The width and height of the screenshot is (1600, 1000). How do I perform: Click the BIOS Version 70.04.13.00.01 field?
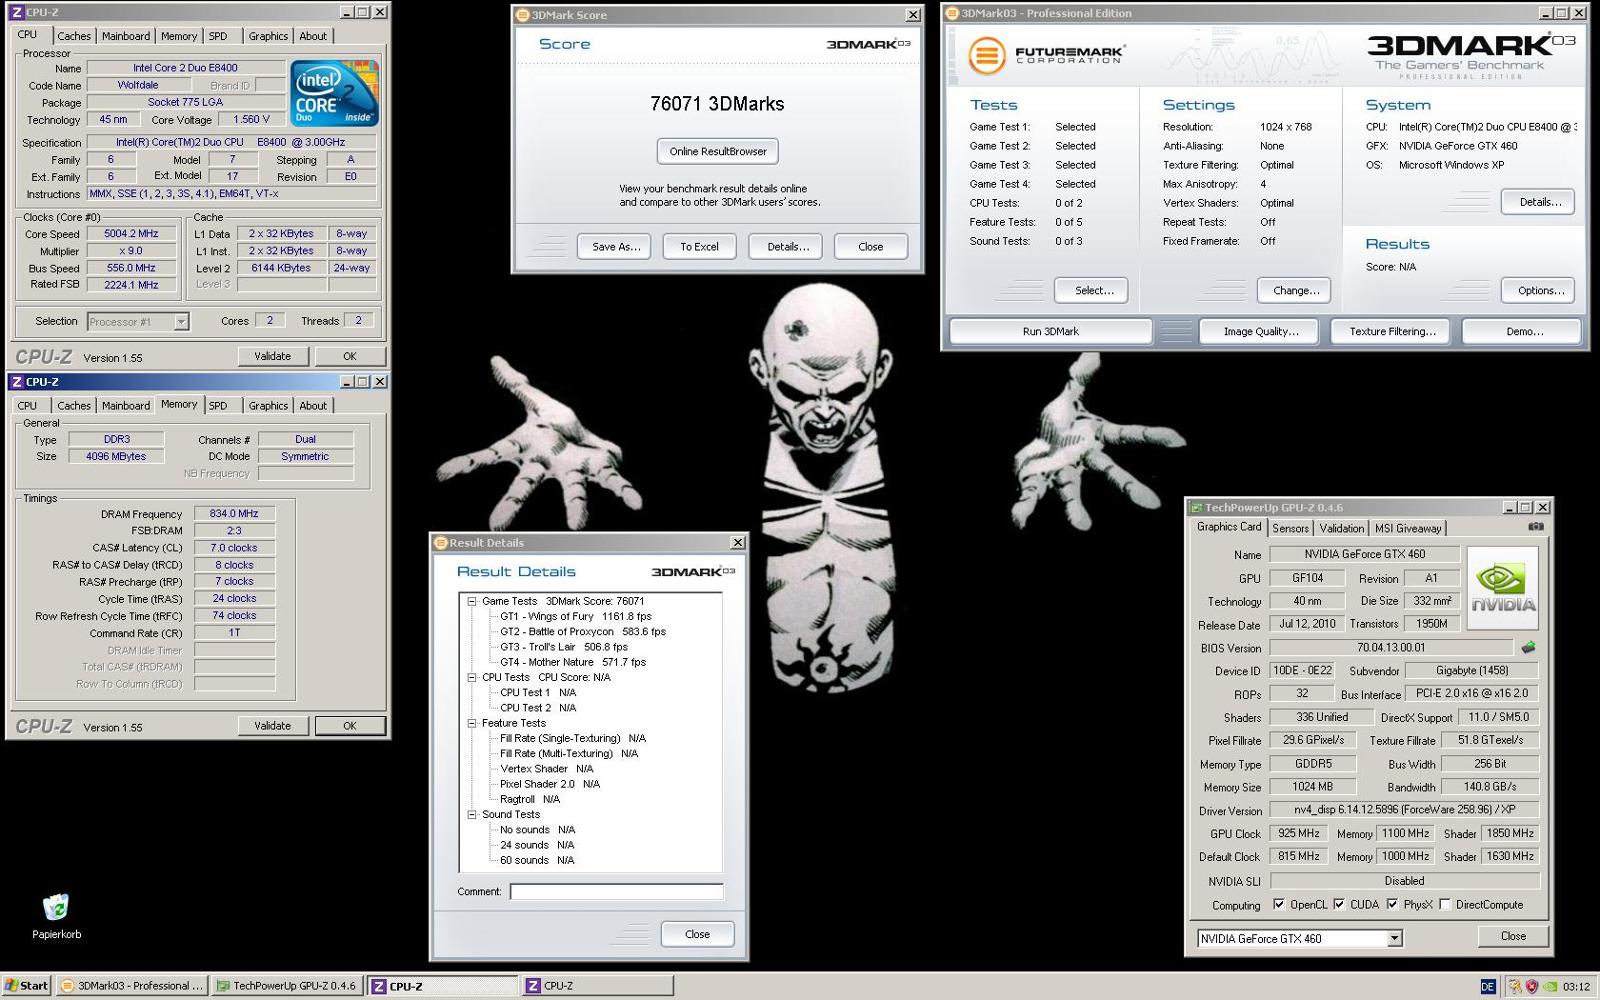(1391, 648)
